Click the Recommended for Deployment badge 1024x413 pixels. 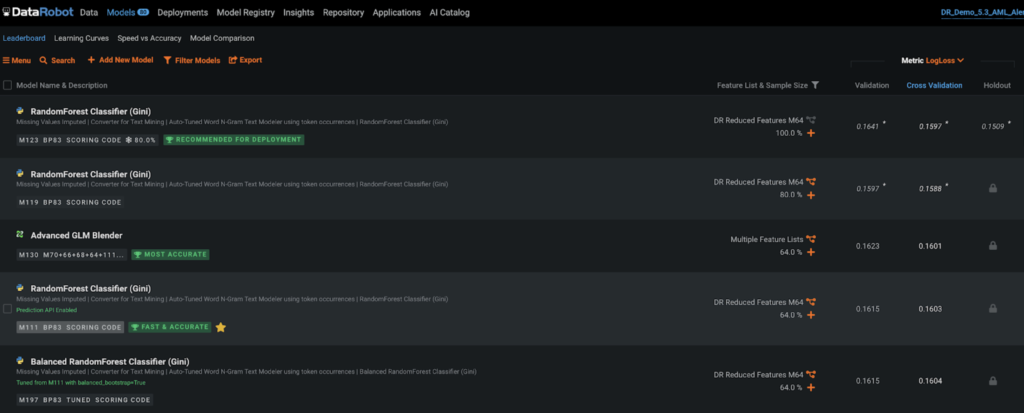pos(233,140)
